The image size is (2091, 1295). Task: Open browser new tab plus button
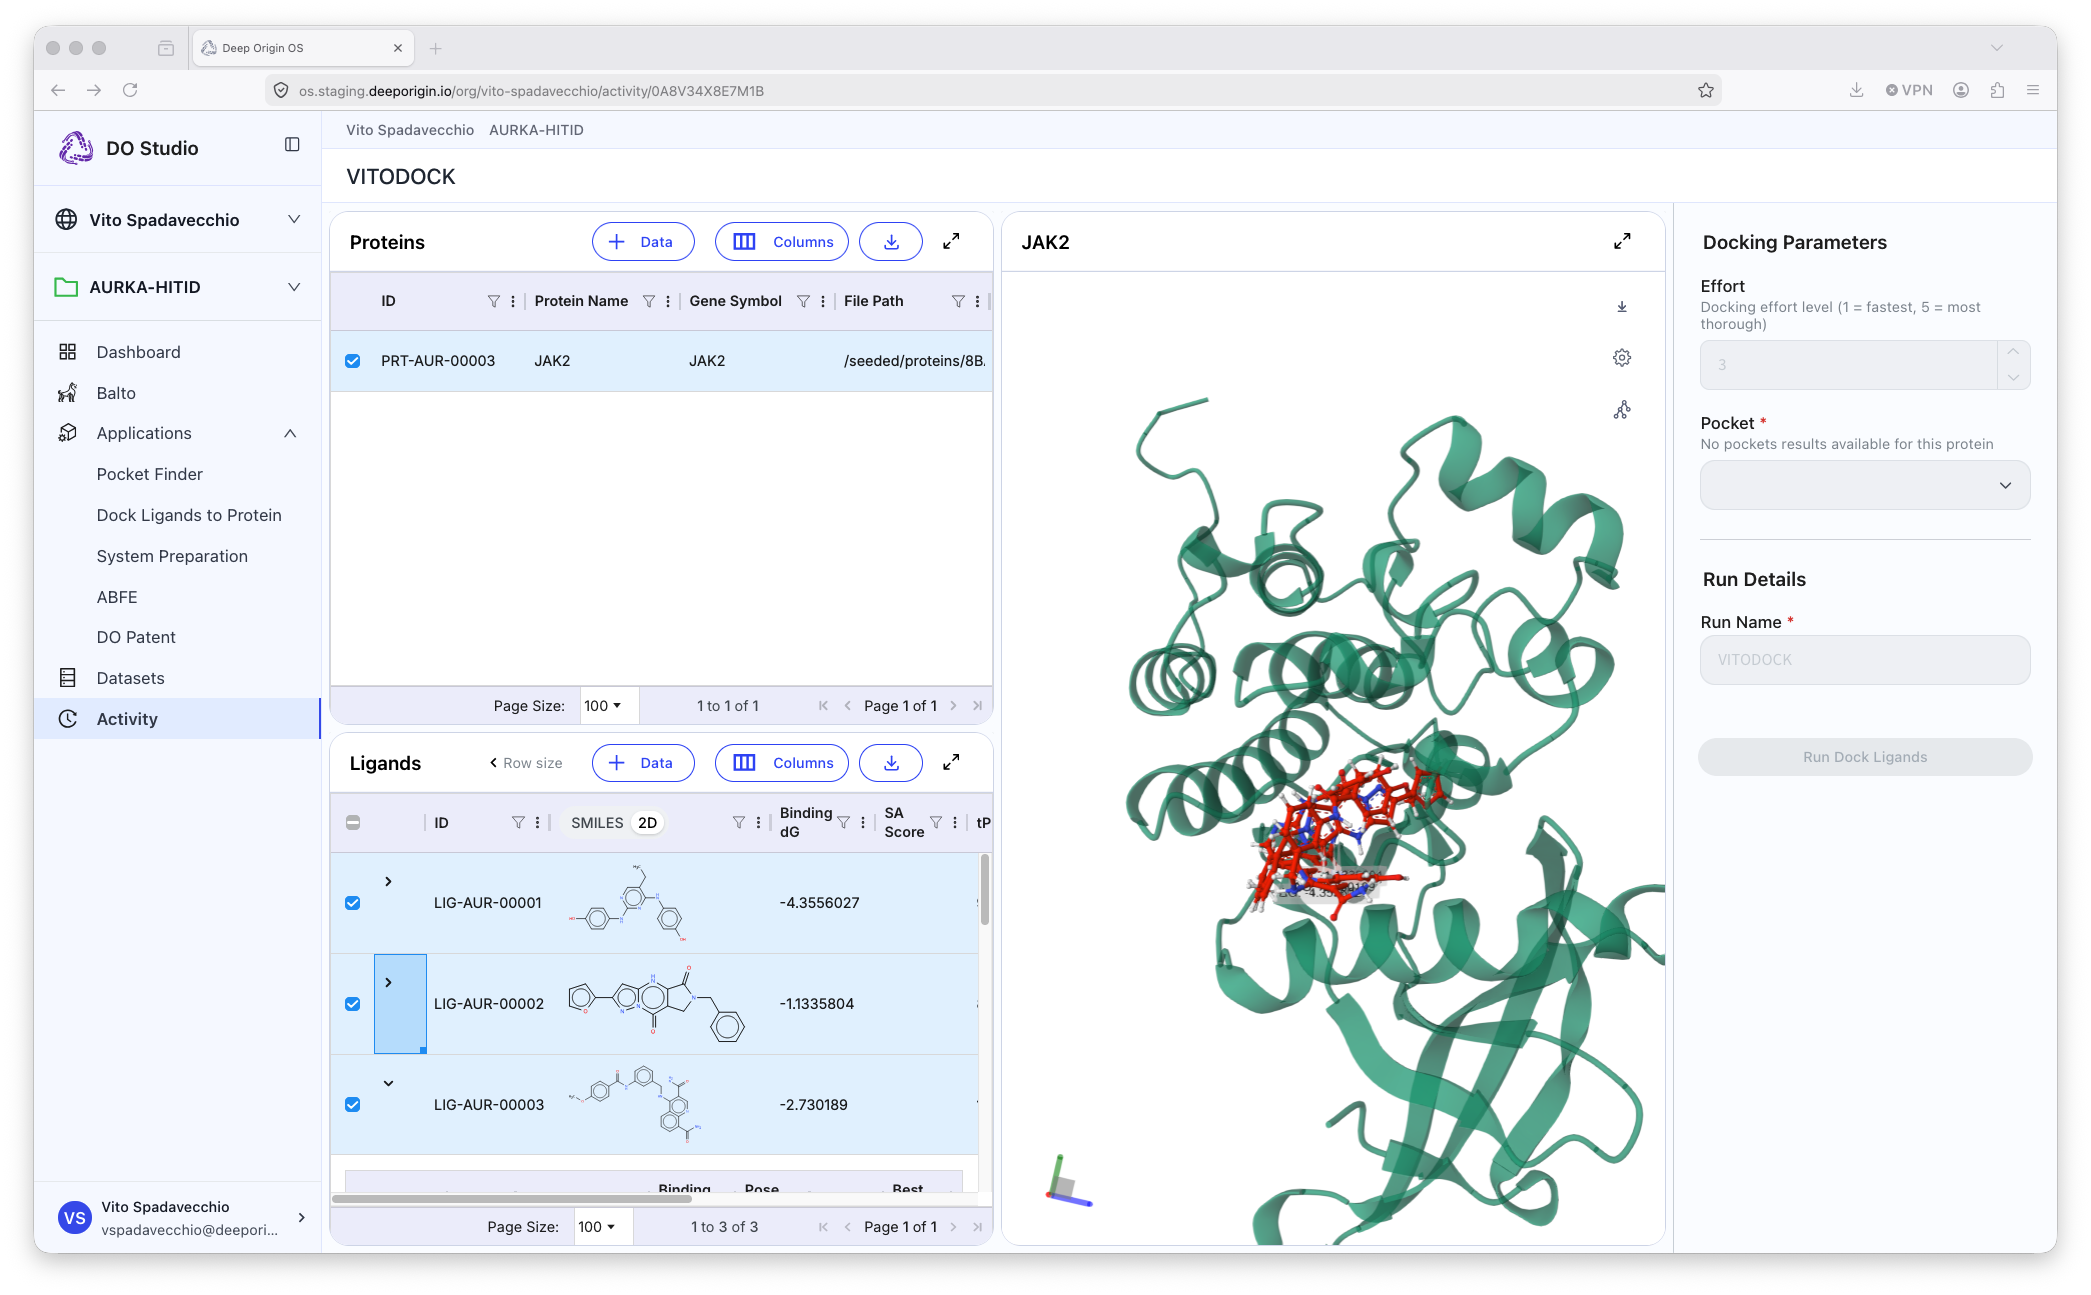click(x=435, y=48)
